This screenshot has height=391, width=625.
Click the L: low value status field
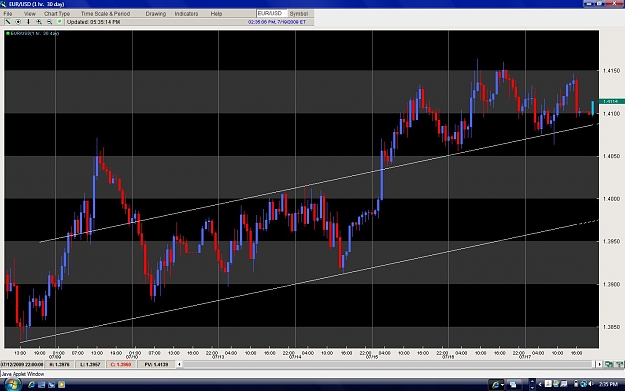pyautogui.click(x=90, y=364)
